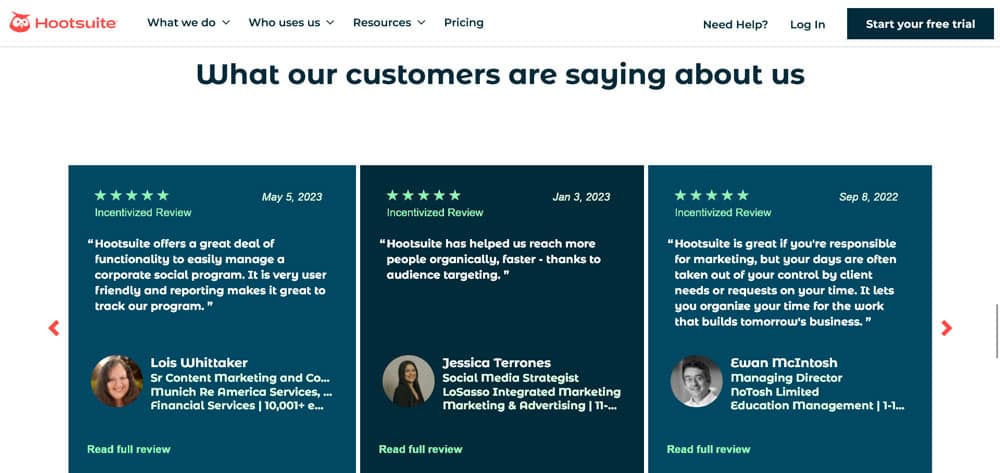Click Jessica Terrones' profile photo
This screenshot has width=1000, height=473.
[408, 381]
